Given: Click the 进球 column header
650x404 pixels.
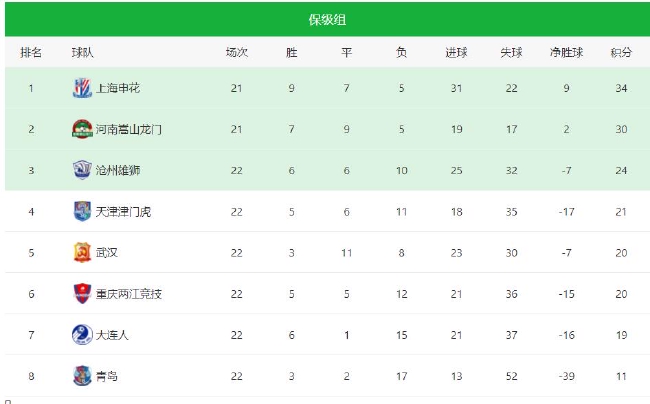Looking at the screenshot, I should (456, 52).
